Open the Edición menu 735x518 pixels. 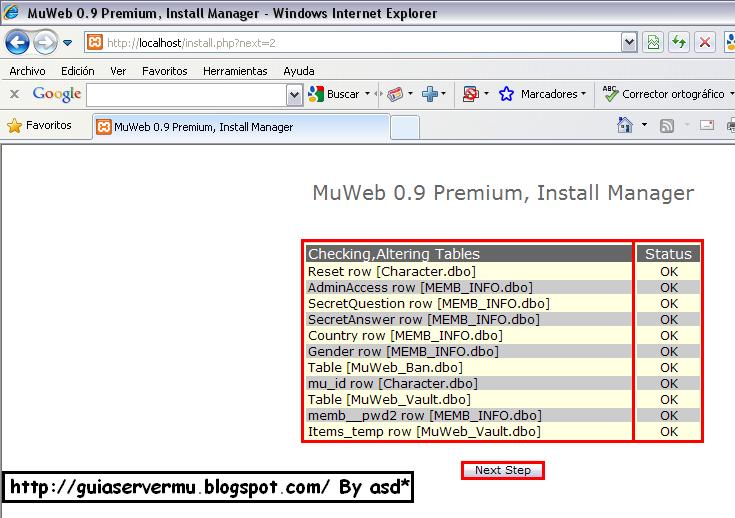[77, 71]
